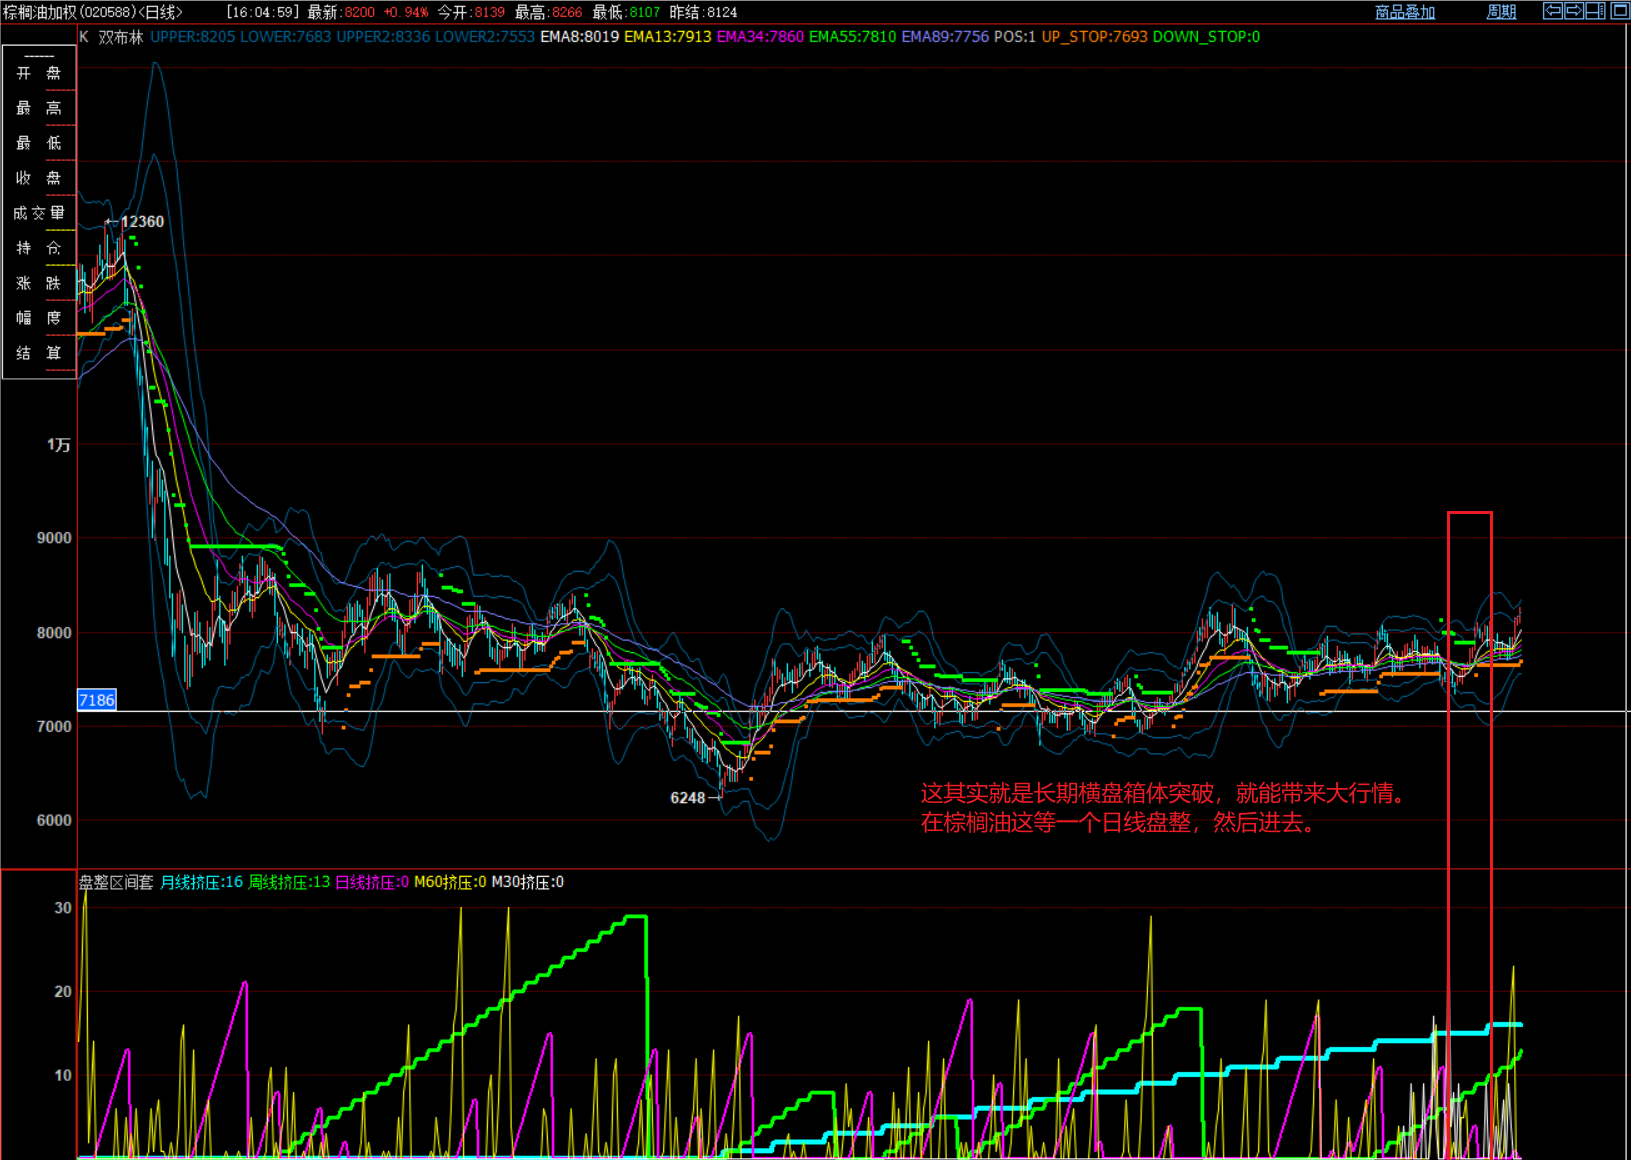Image resolution: width=1631 pixels, height=1160 pixels.
Task: Click the 月线挤压 cyan legend label
Action: (x=201, y=882)
